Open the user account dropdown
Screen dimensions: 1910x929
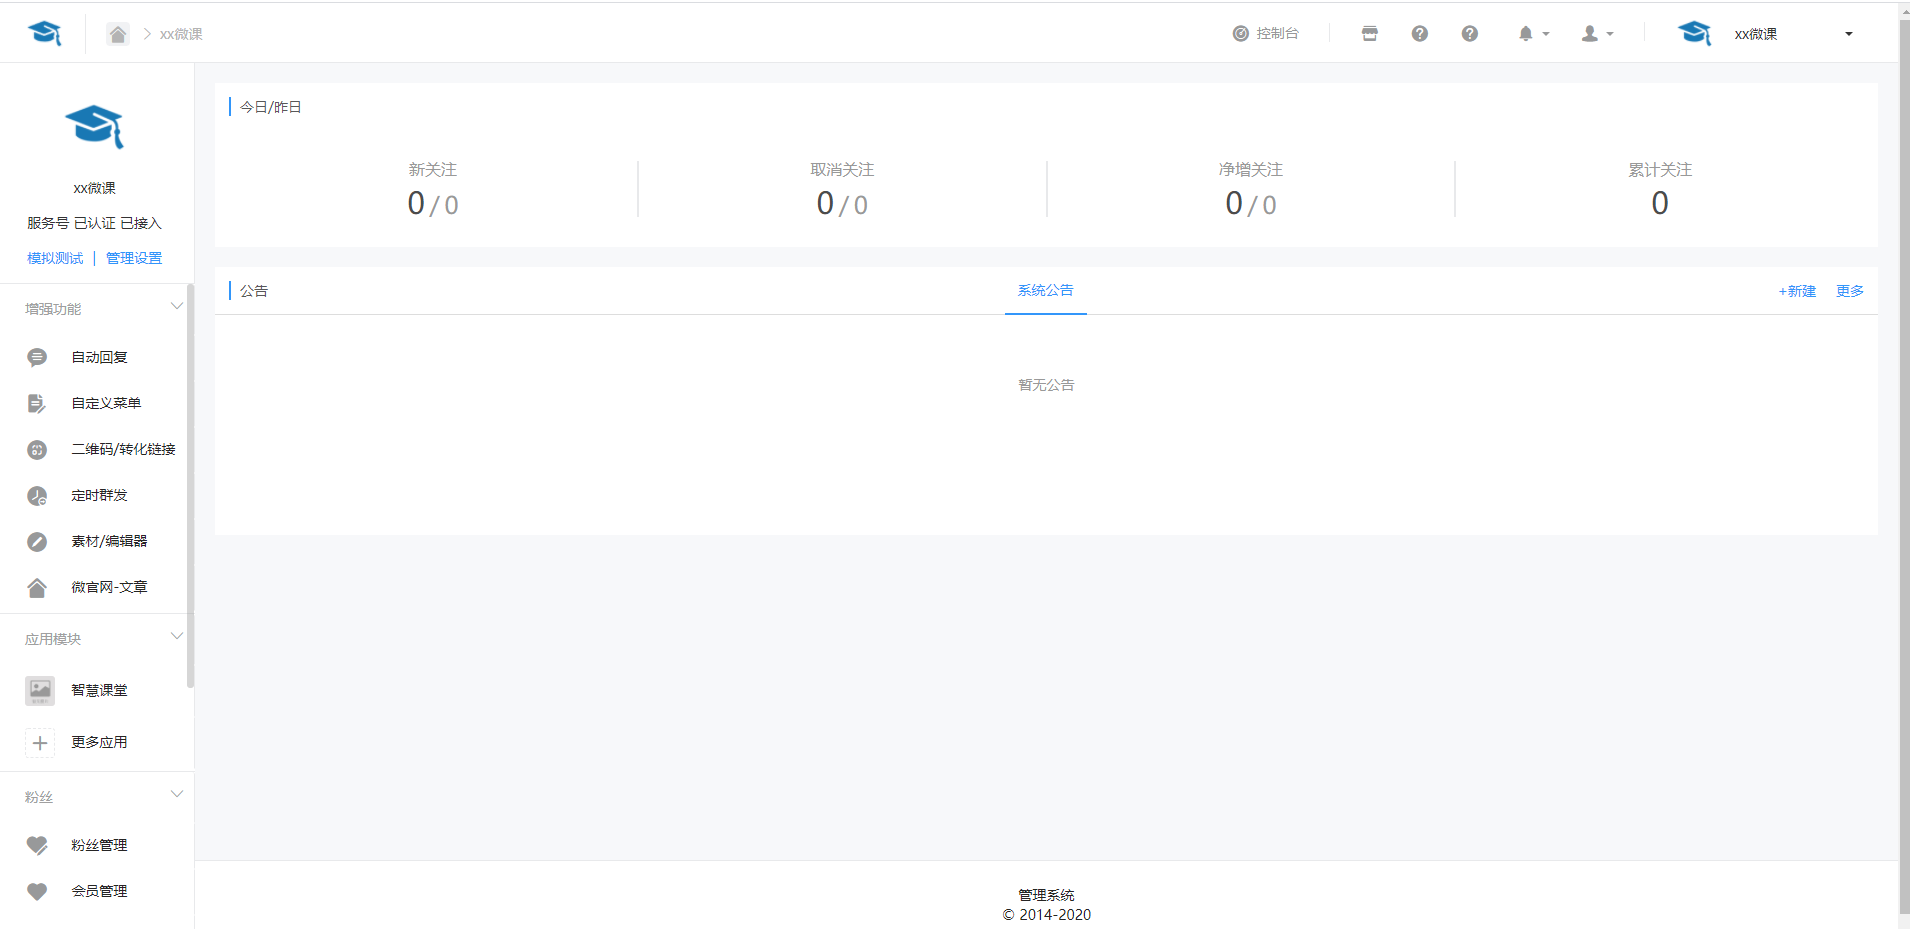coord(1597,34)
